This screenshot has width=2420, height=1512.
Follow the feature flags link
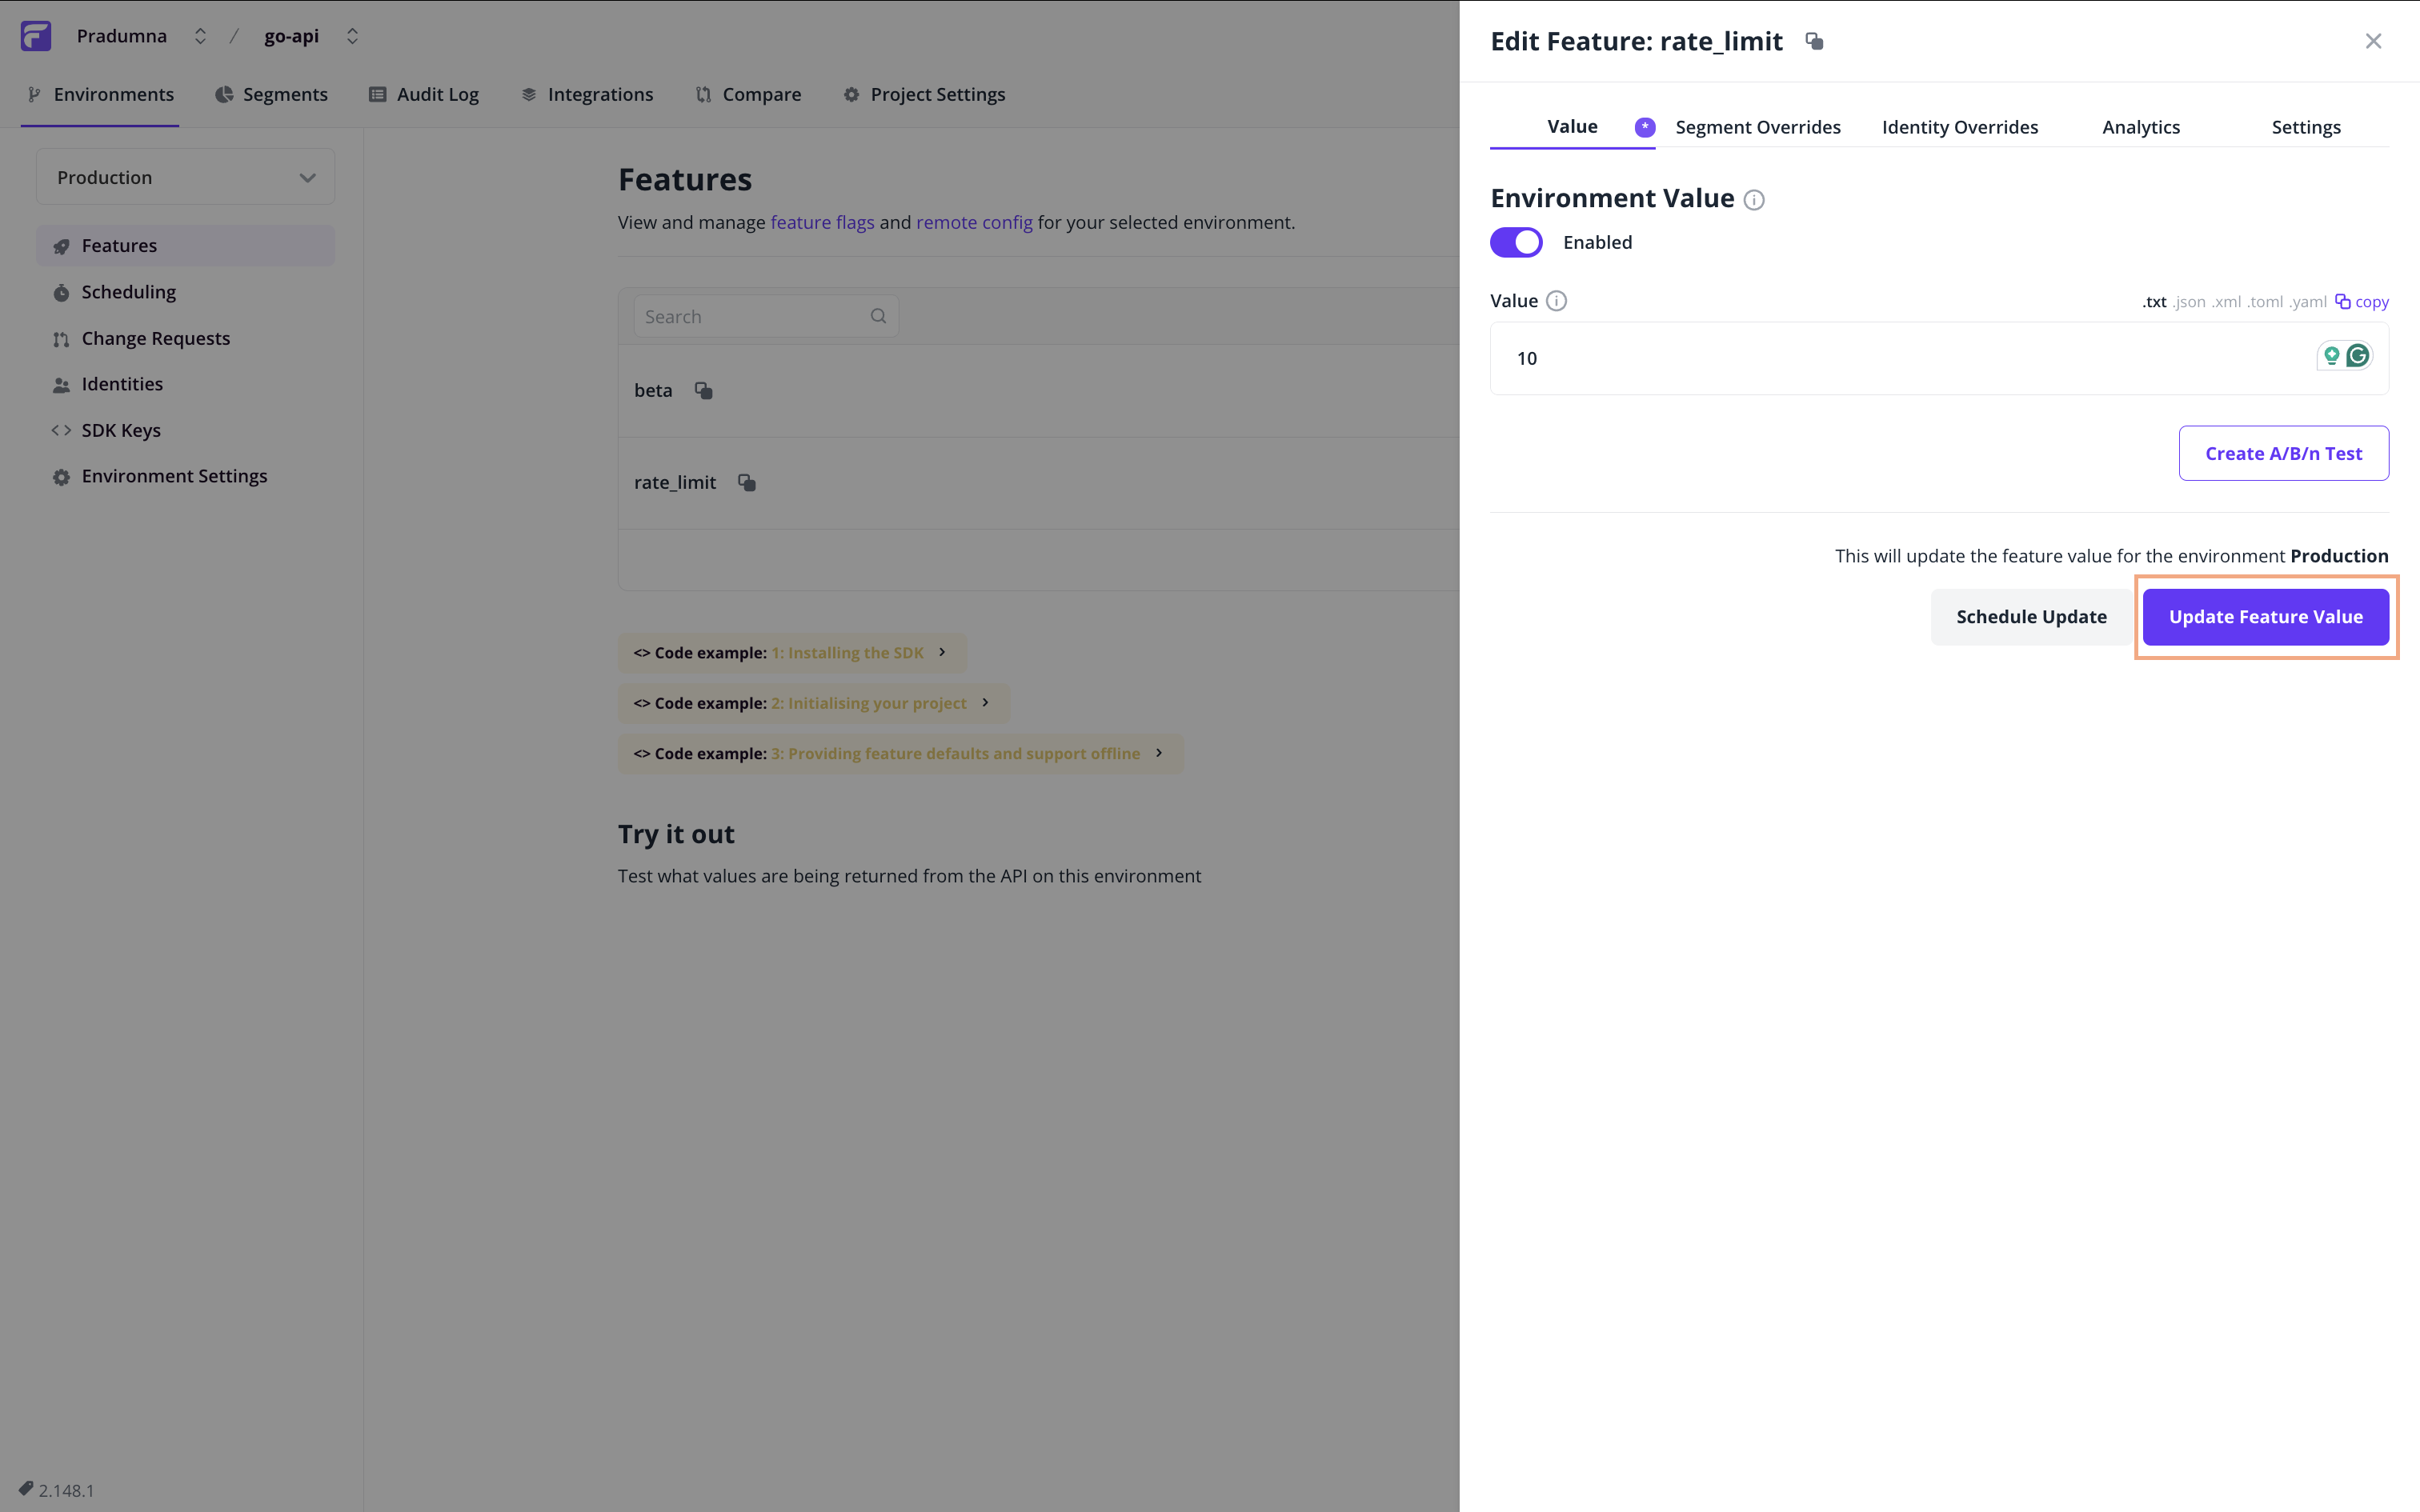(822, 222)
